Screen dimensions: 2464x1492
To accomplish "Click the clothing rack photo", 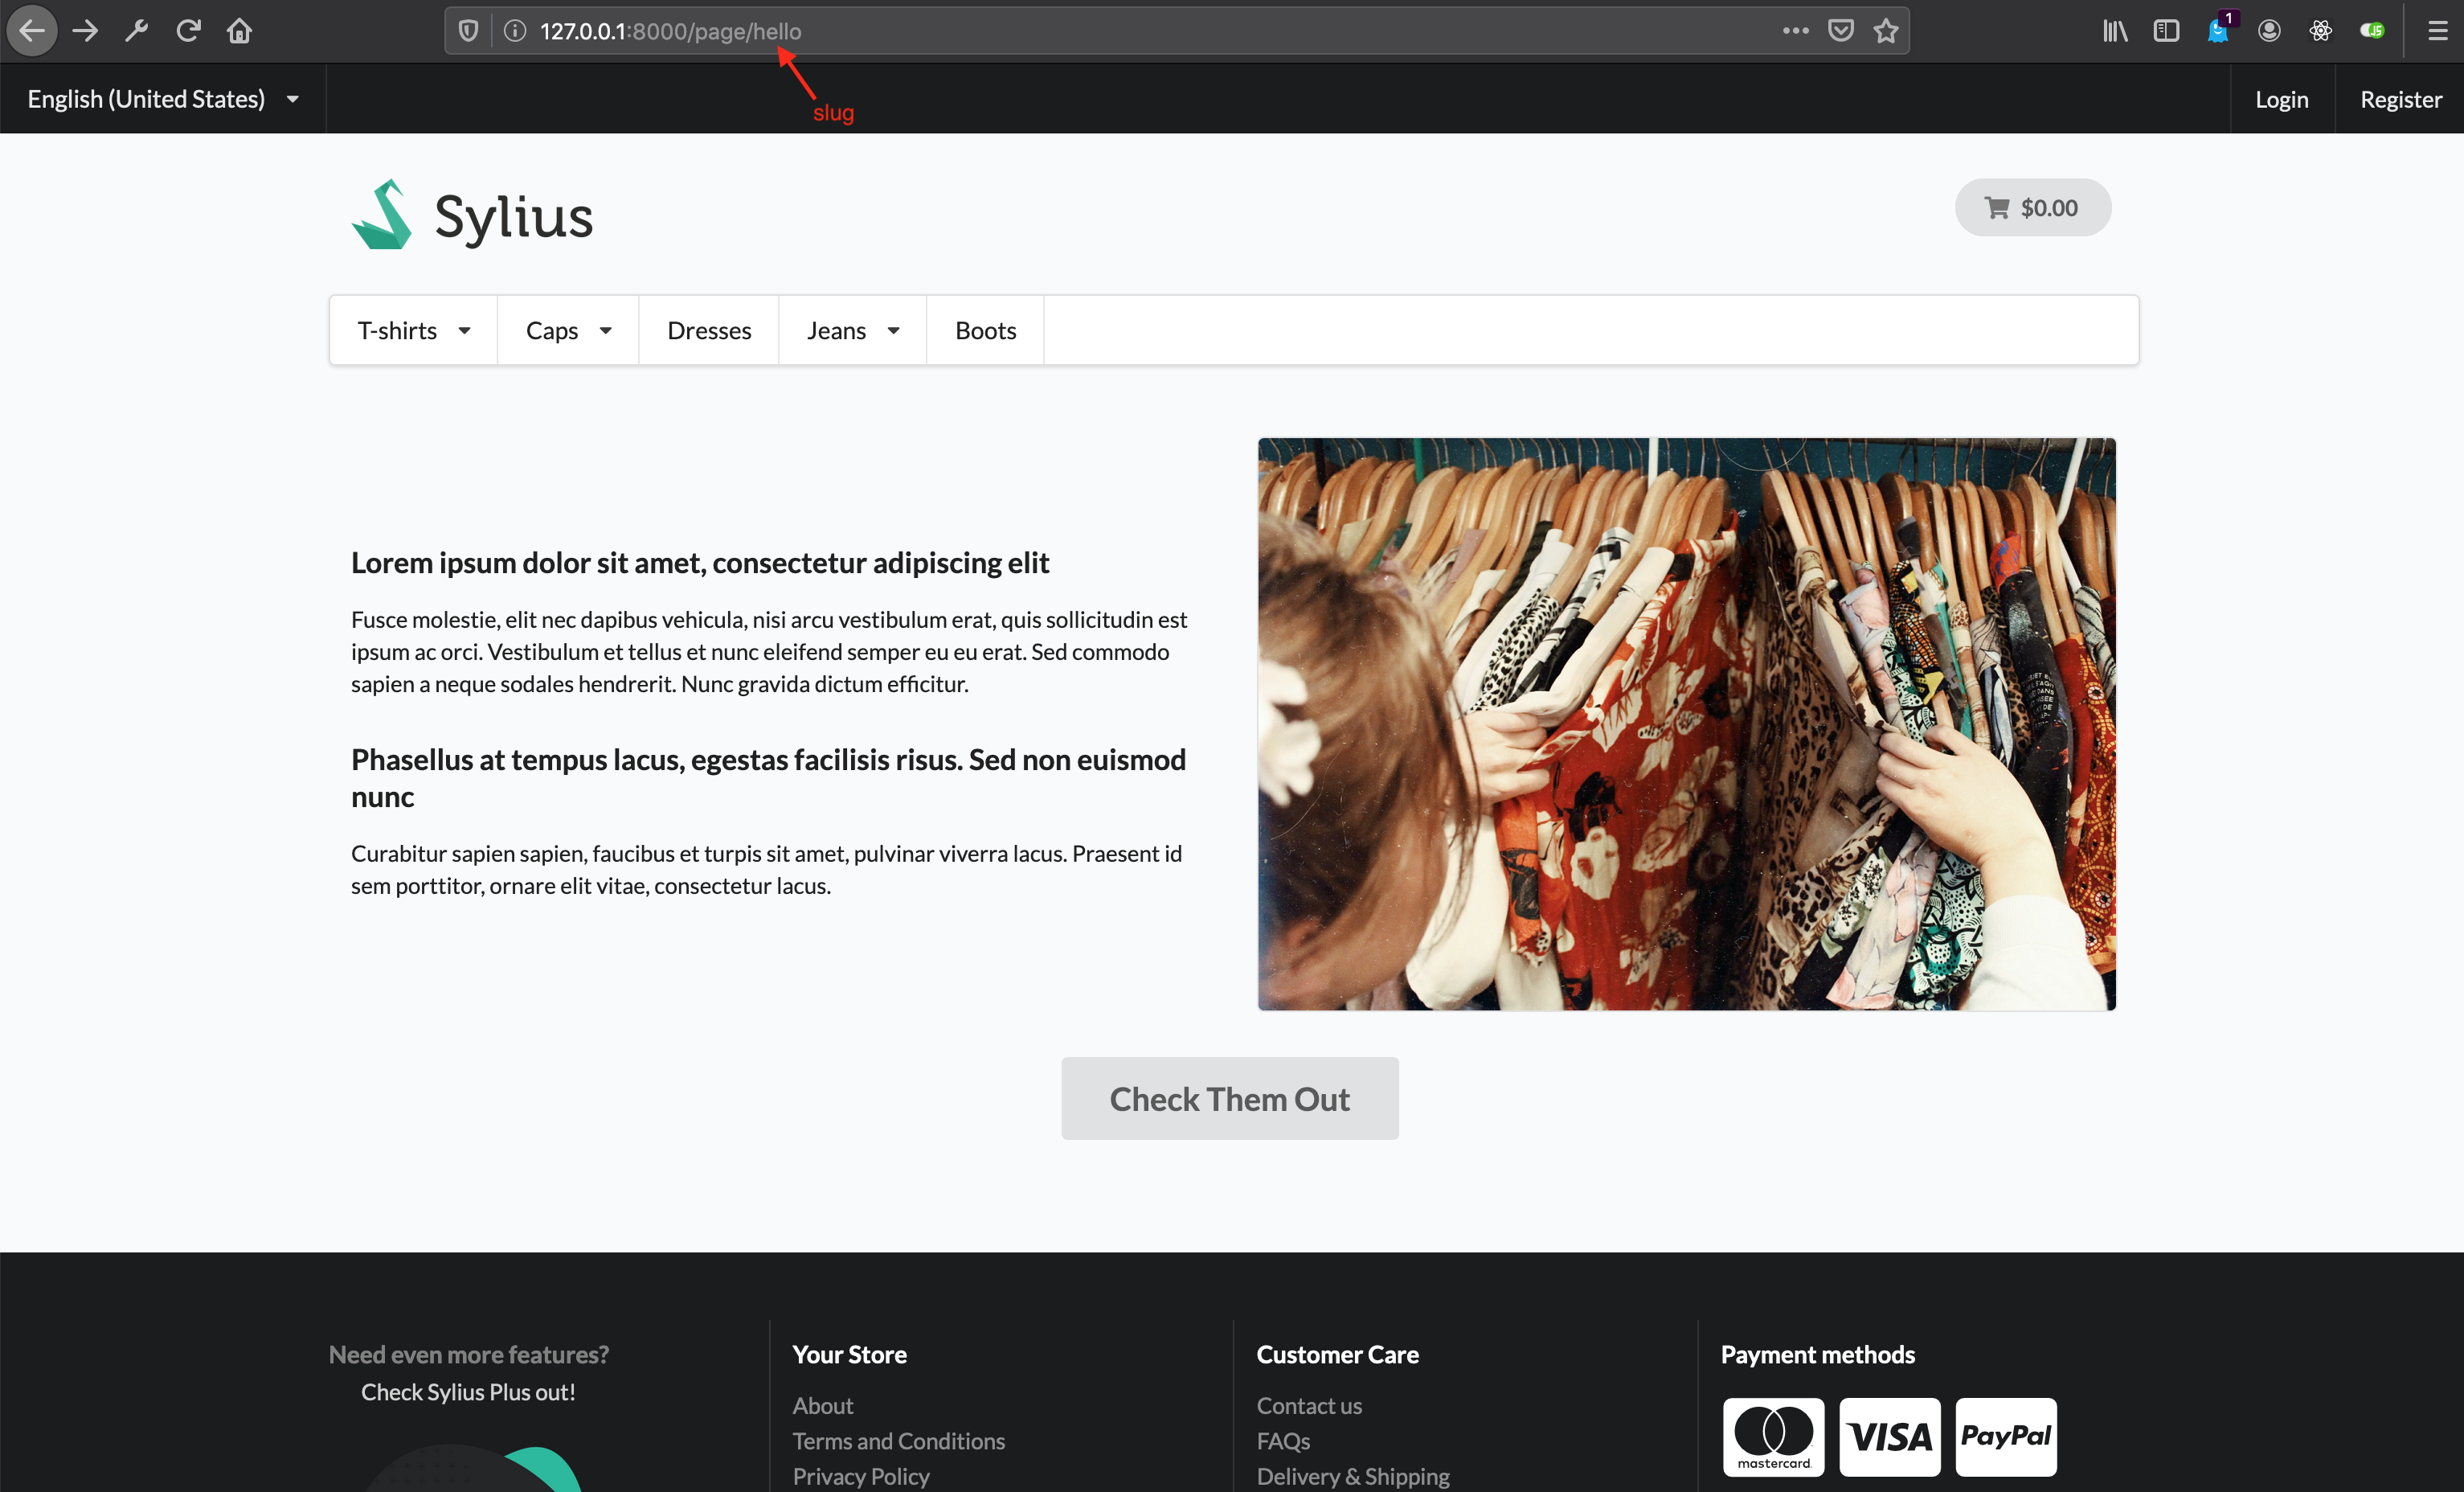I will coord(1687,724).
